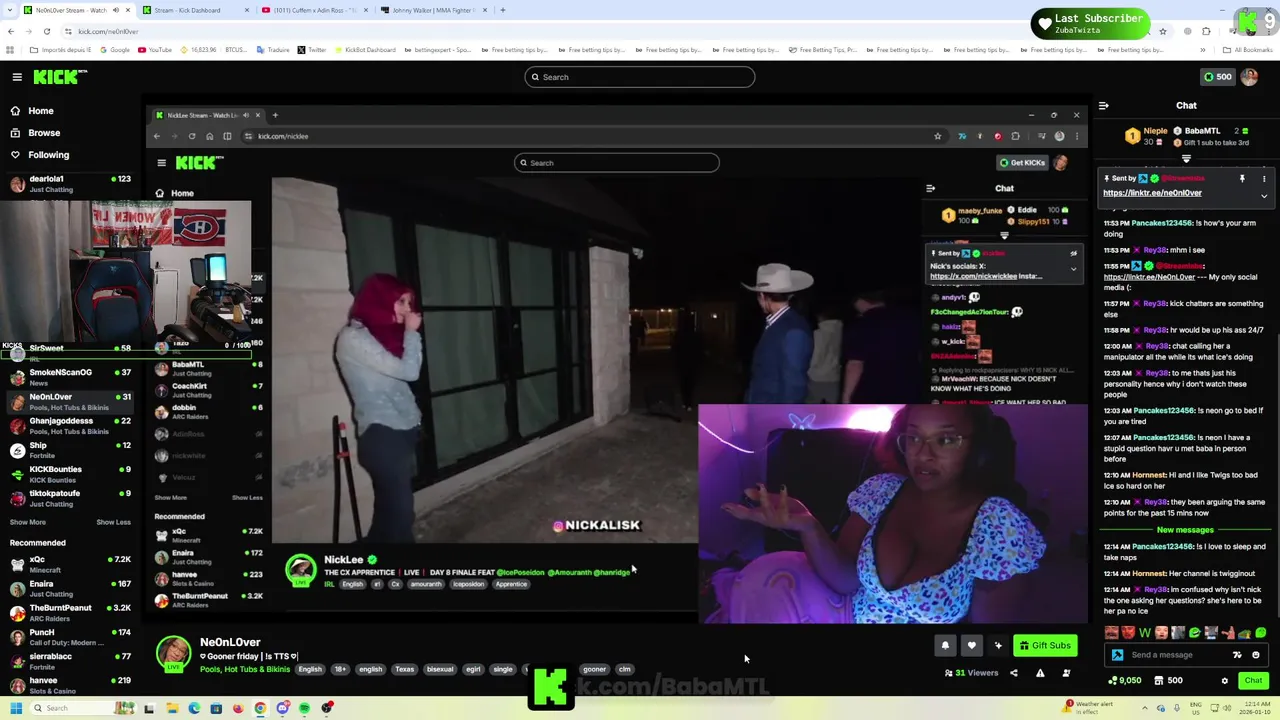Screen dimensions: 1280x720
Task: Open the browser tab search dropdown
Action: pyautogui.click(x=10, y=10)
